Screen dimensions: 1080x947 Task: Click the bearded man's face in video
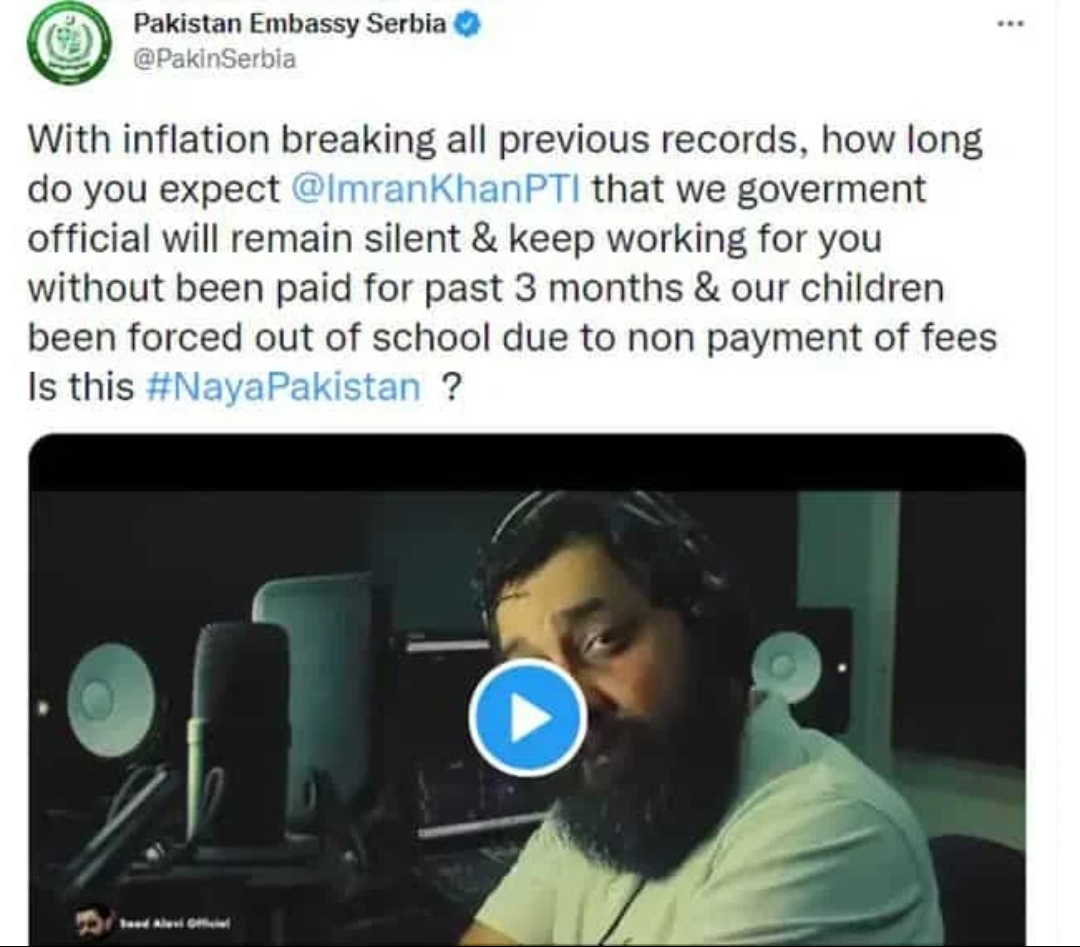[x=606, y=661]
